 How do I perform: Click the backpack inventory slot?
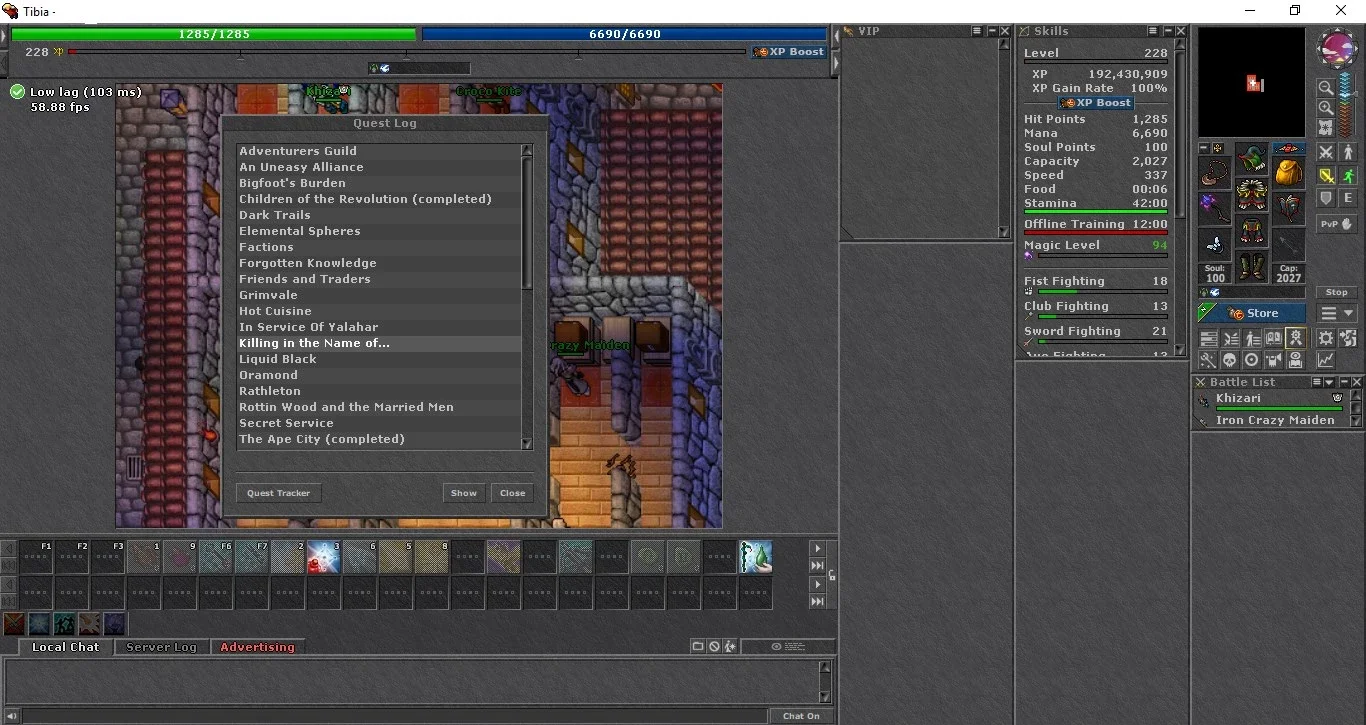(x=1289, y=172)
